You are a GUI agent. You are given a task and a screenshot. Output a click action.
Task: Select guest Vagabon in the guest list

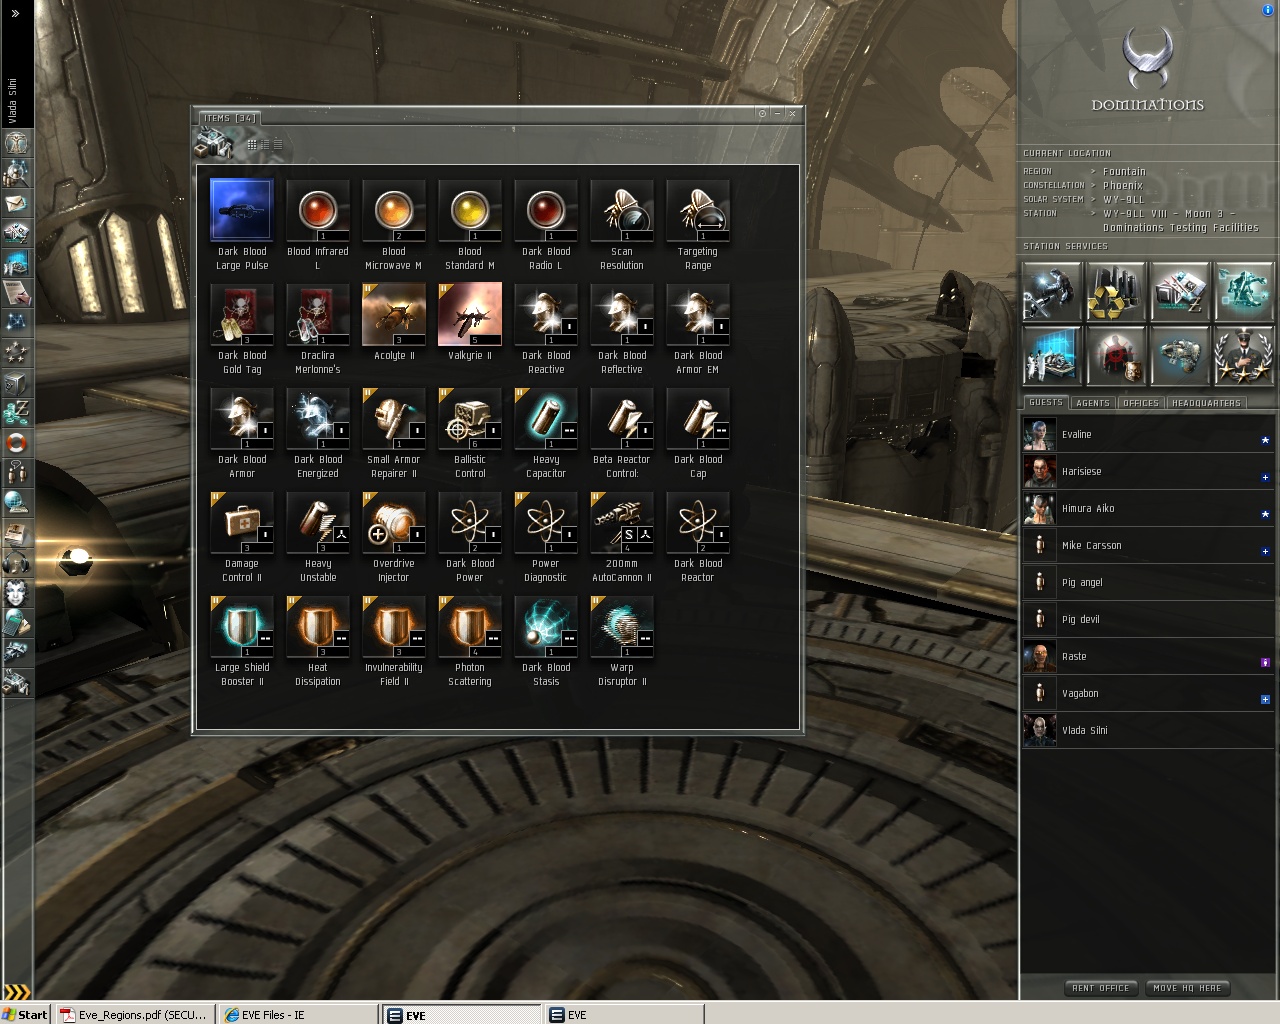click(x=1148, y=693)
